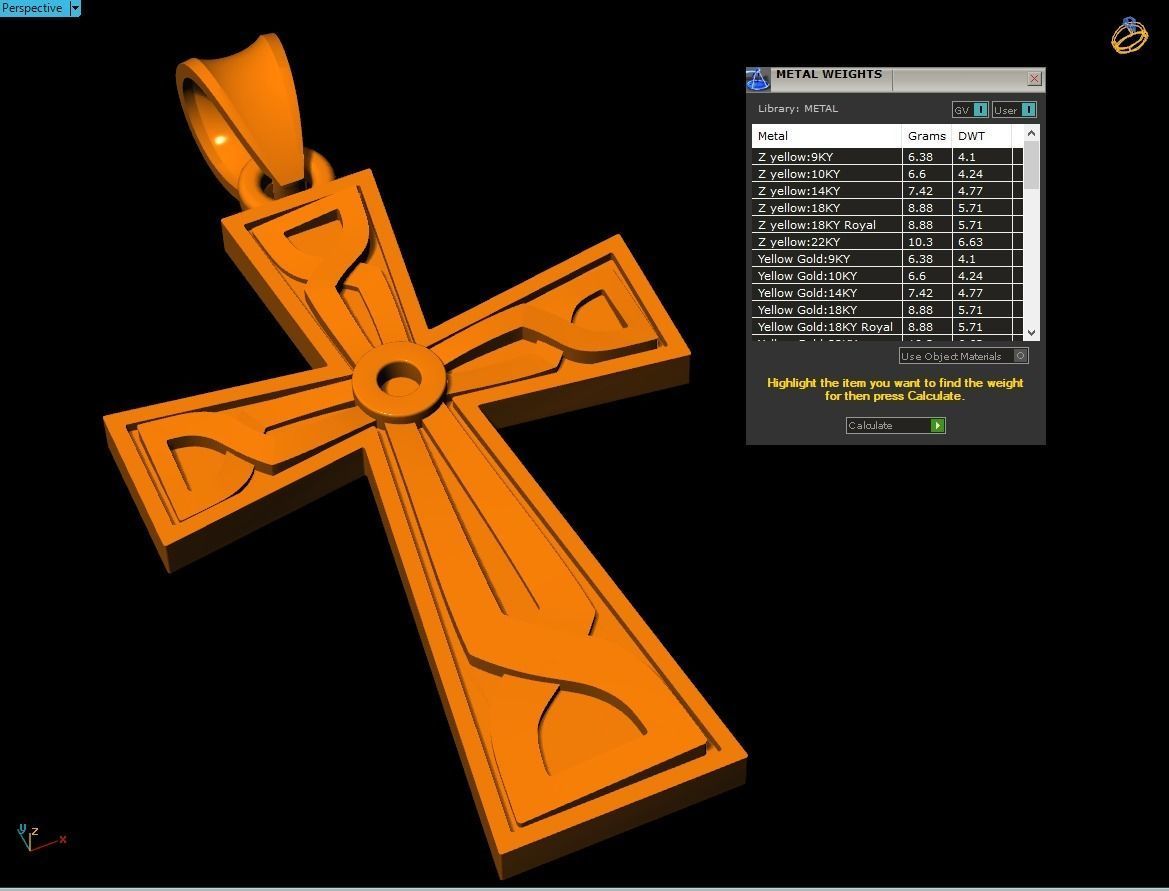
Task: Select the Z yellow:10KY row
Action: click(x=887, y=174)
